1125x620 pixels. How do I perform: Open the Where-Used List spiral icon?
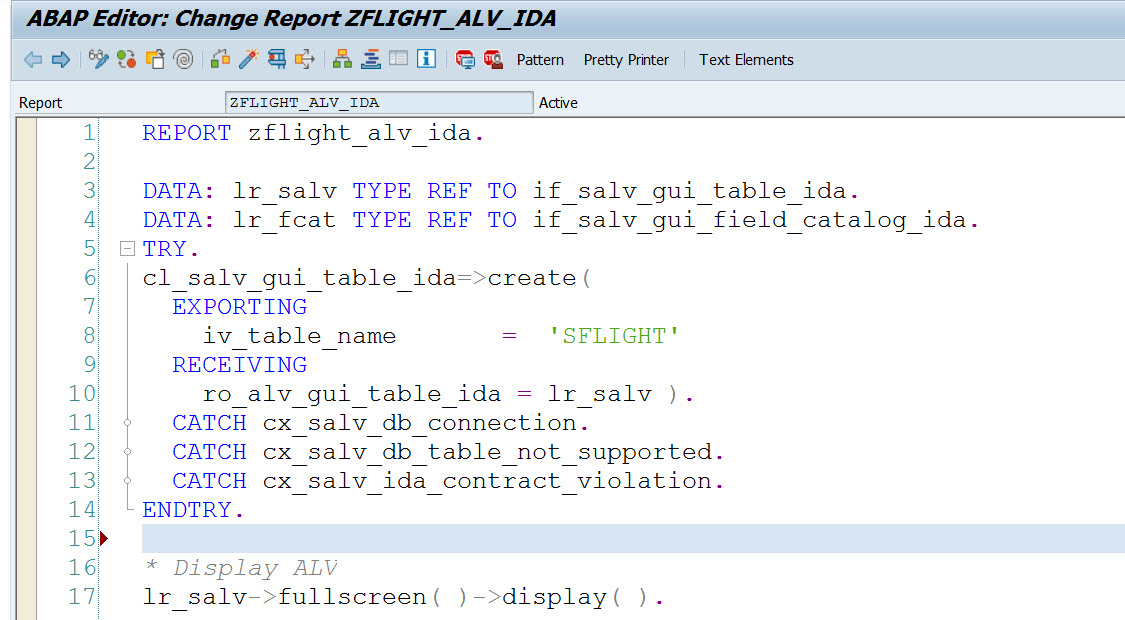click(x=183, y=59)
